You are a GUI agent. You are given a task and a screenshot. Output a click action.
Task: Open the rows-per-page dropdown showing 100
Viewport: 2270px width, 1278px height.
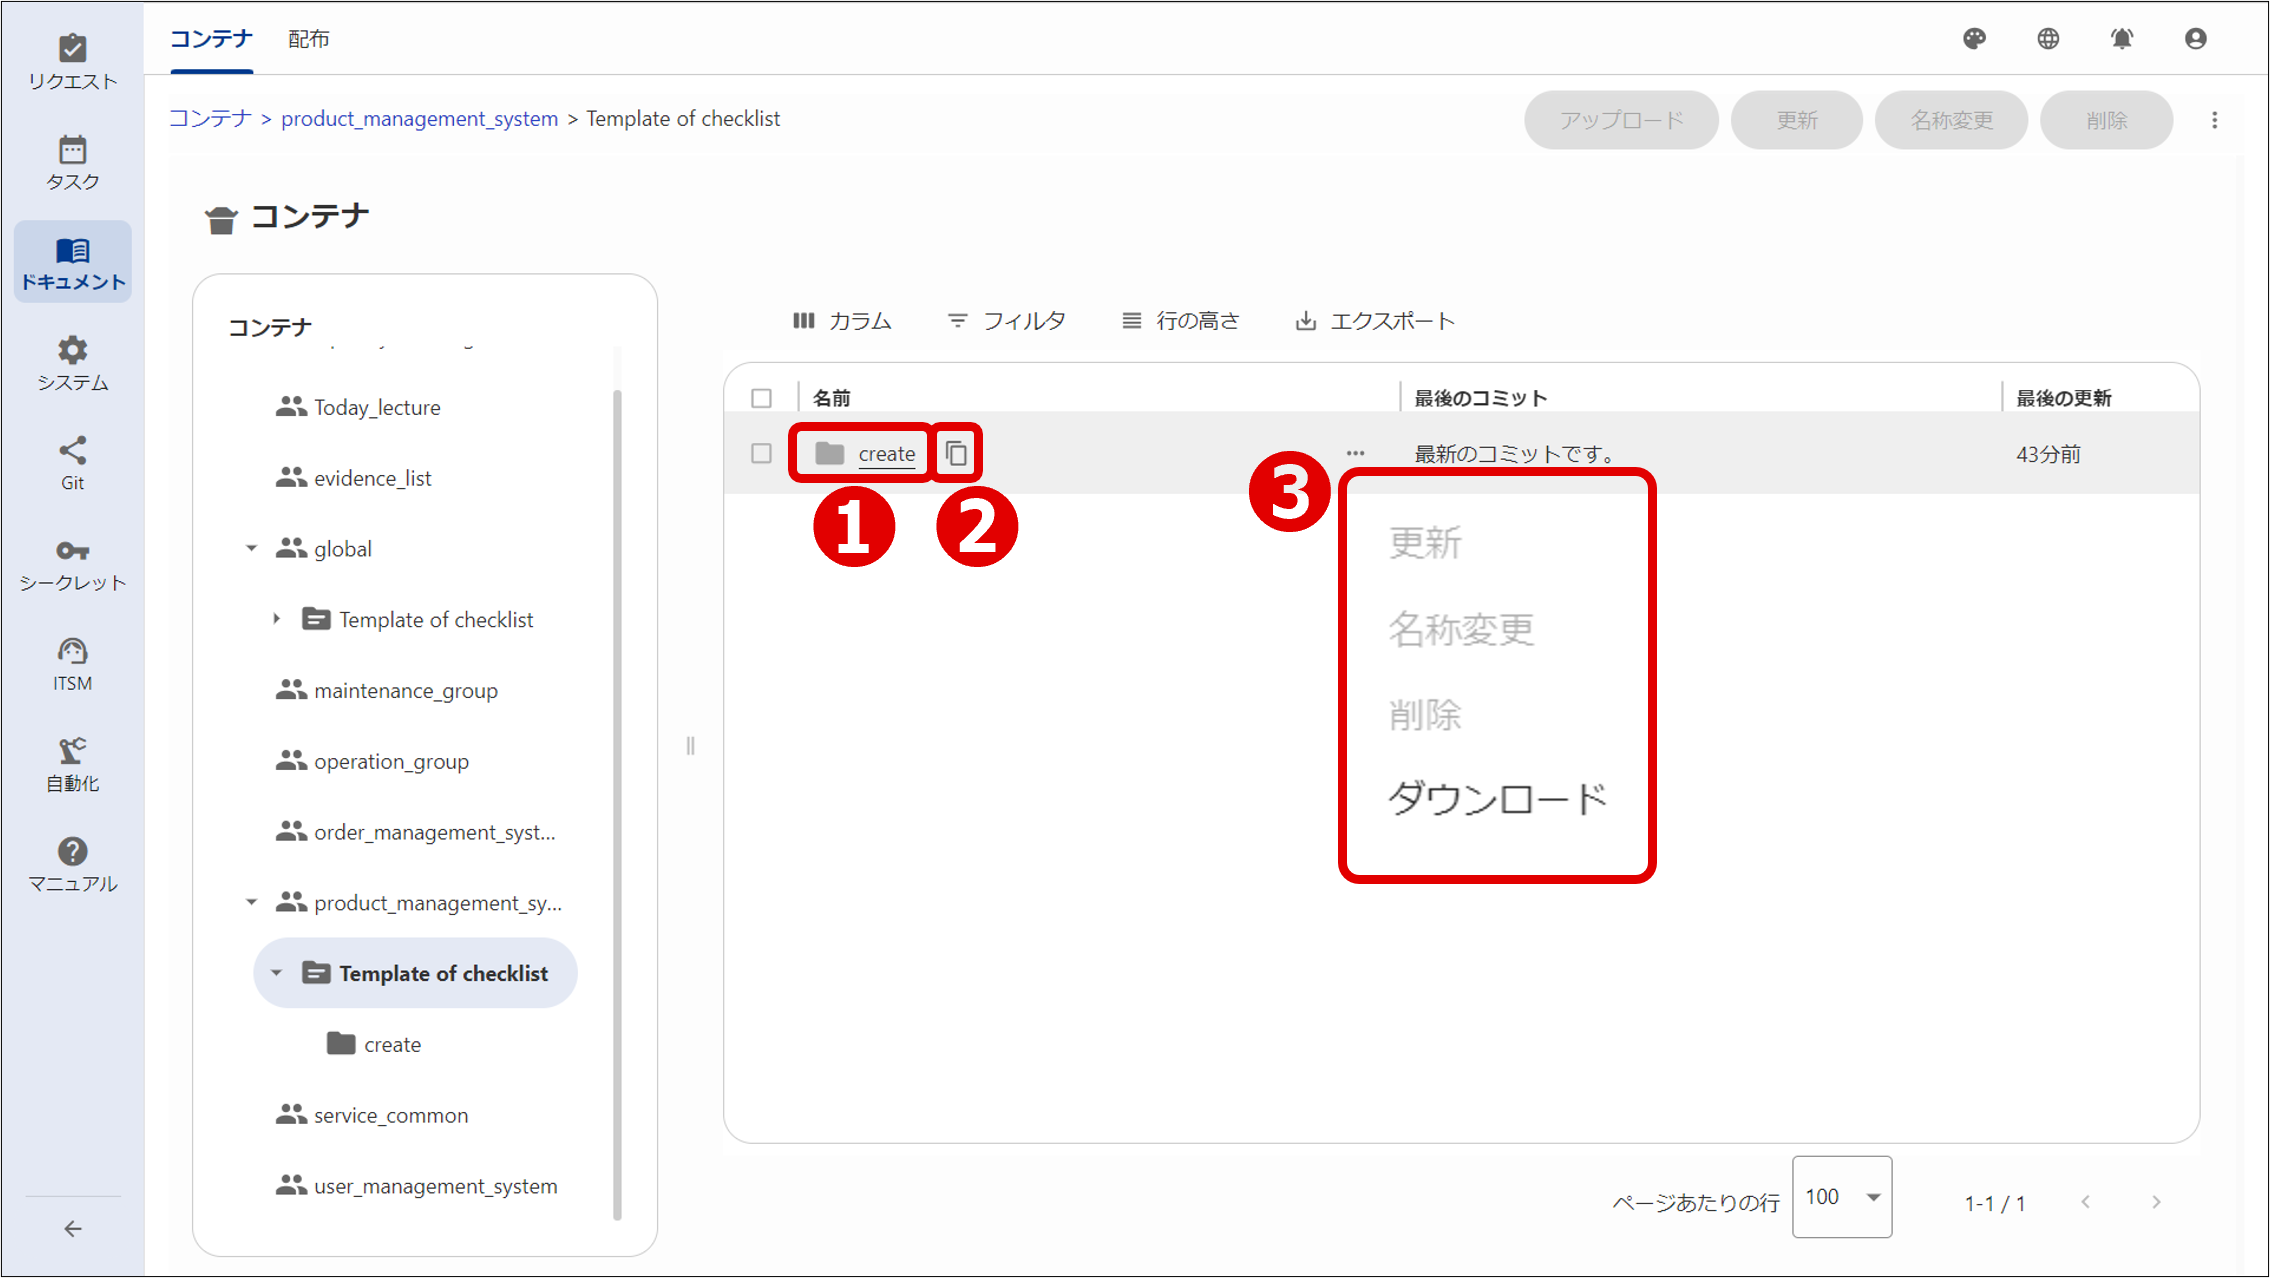coord(1841,1196)
